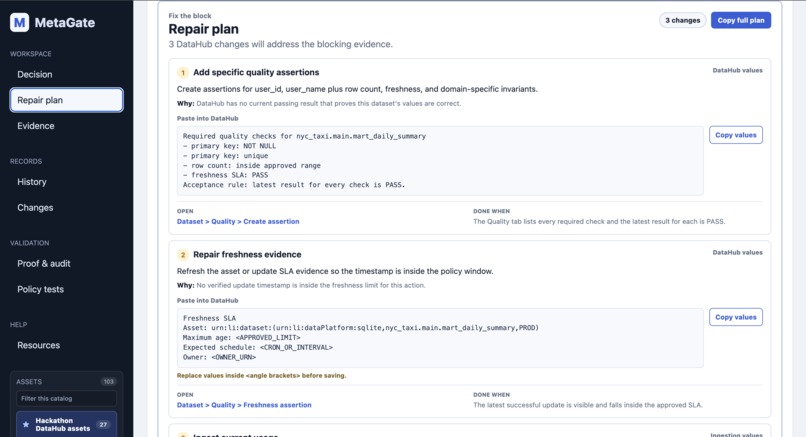Image resolution: width=806 pixels, height=437 pixels.
Task: Copy values for quality assertions step
Action: (x=736, y=135)
